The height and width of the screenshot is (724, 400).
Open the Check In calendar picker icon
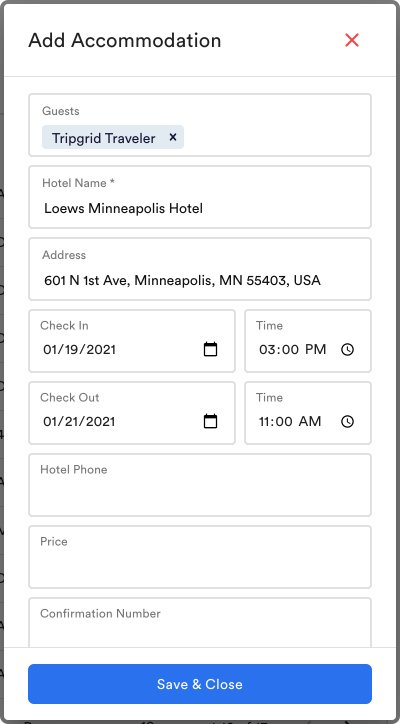click(210, 349)
